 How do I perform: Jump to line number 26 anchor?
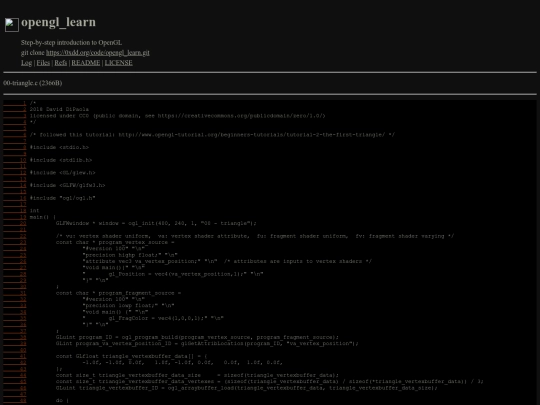[x=15, y=261]
